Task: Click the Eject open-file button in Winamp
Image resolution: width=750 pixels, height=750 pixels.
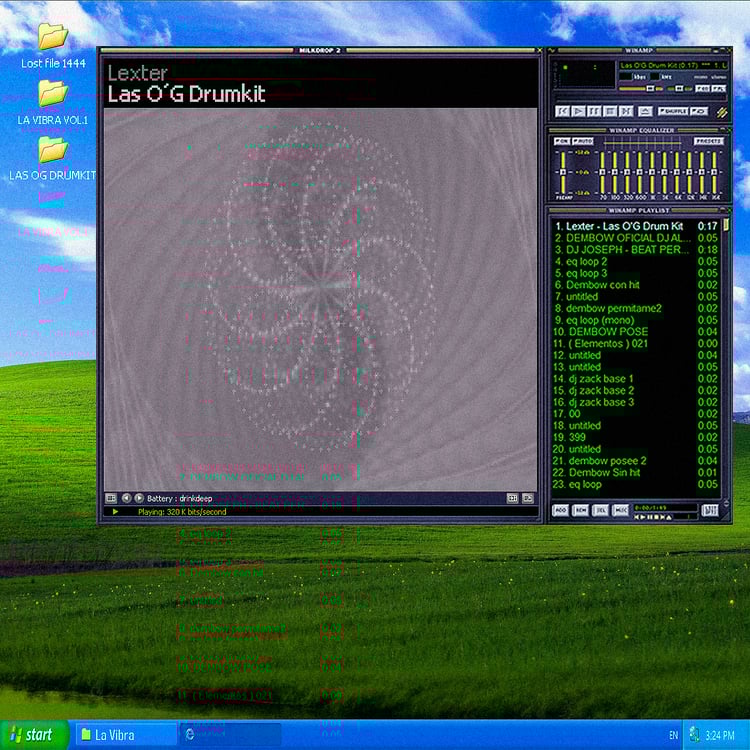Action: [x=645, y=111]
